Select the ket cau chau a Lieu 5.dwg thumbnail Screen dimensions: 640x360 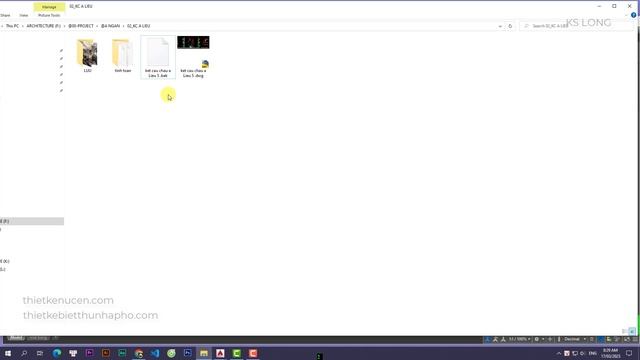(193, 57)
